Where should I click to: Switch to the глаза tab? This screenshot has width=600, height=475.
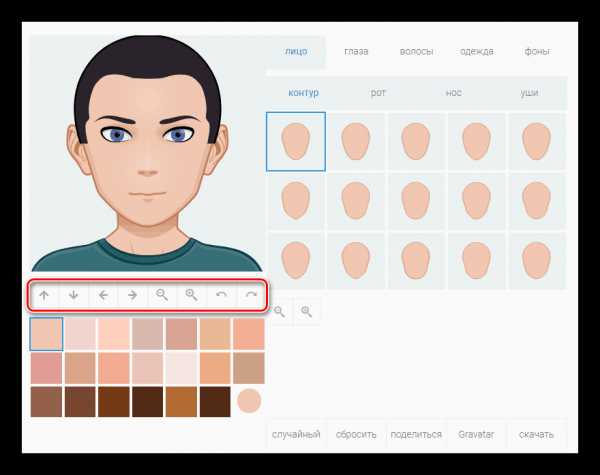[356, 51]
